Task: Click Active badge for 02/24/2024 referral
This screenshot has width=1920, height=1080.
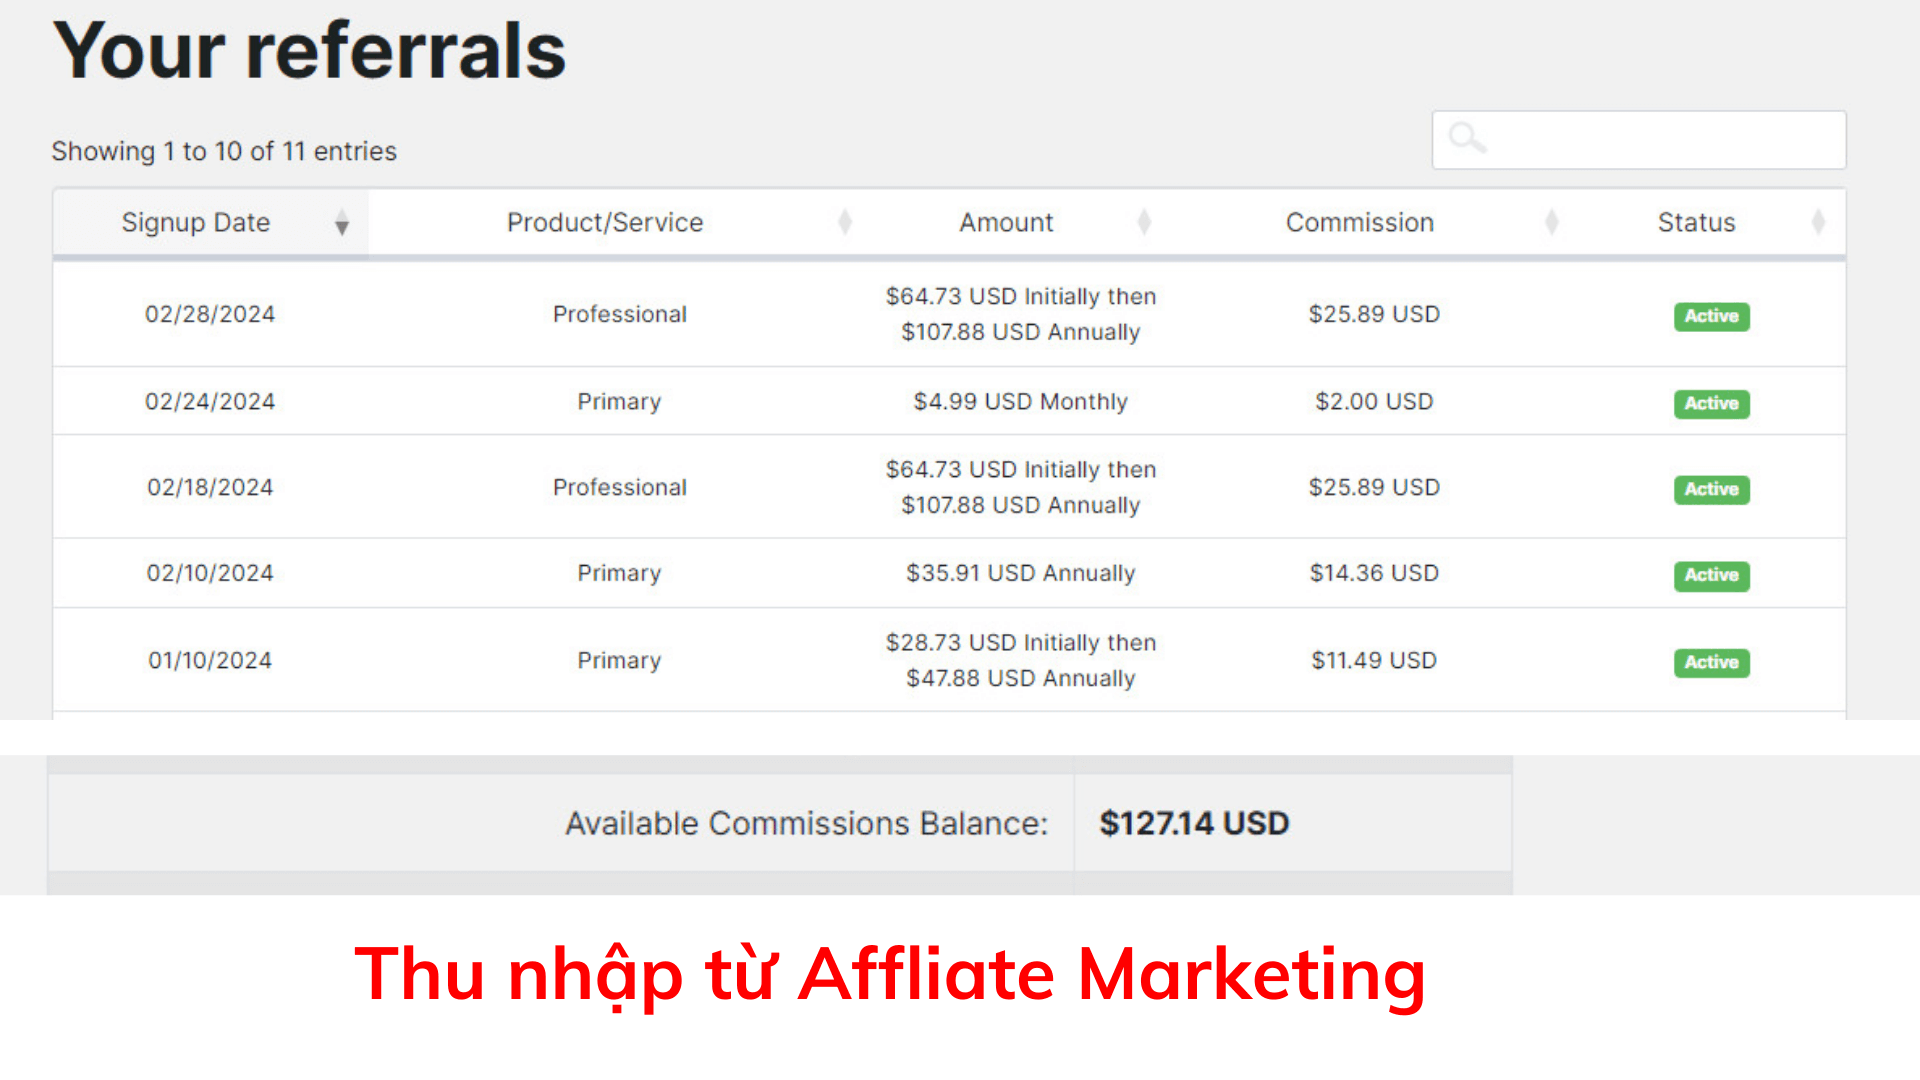Action: tap(1711, 403)
